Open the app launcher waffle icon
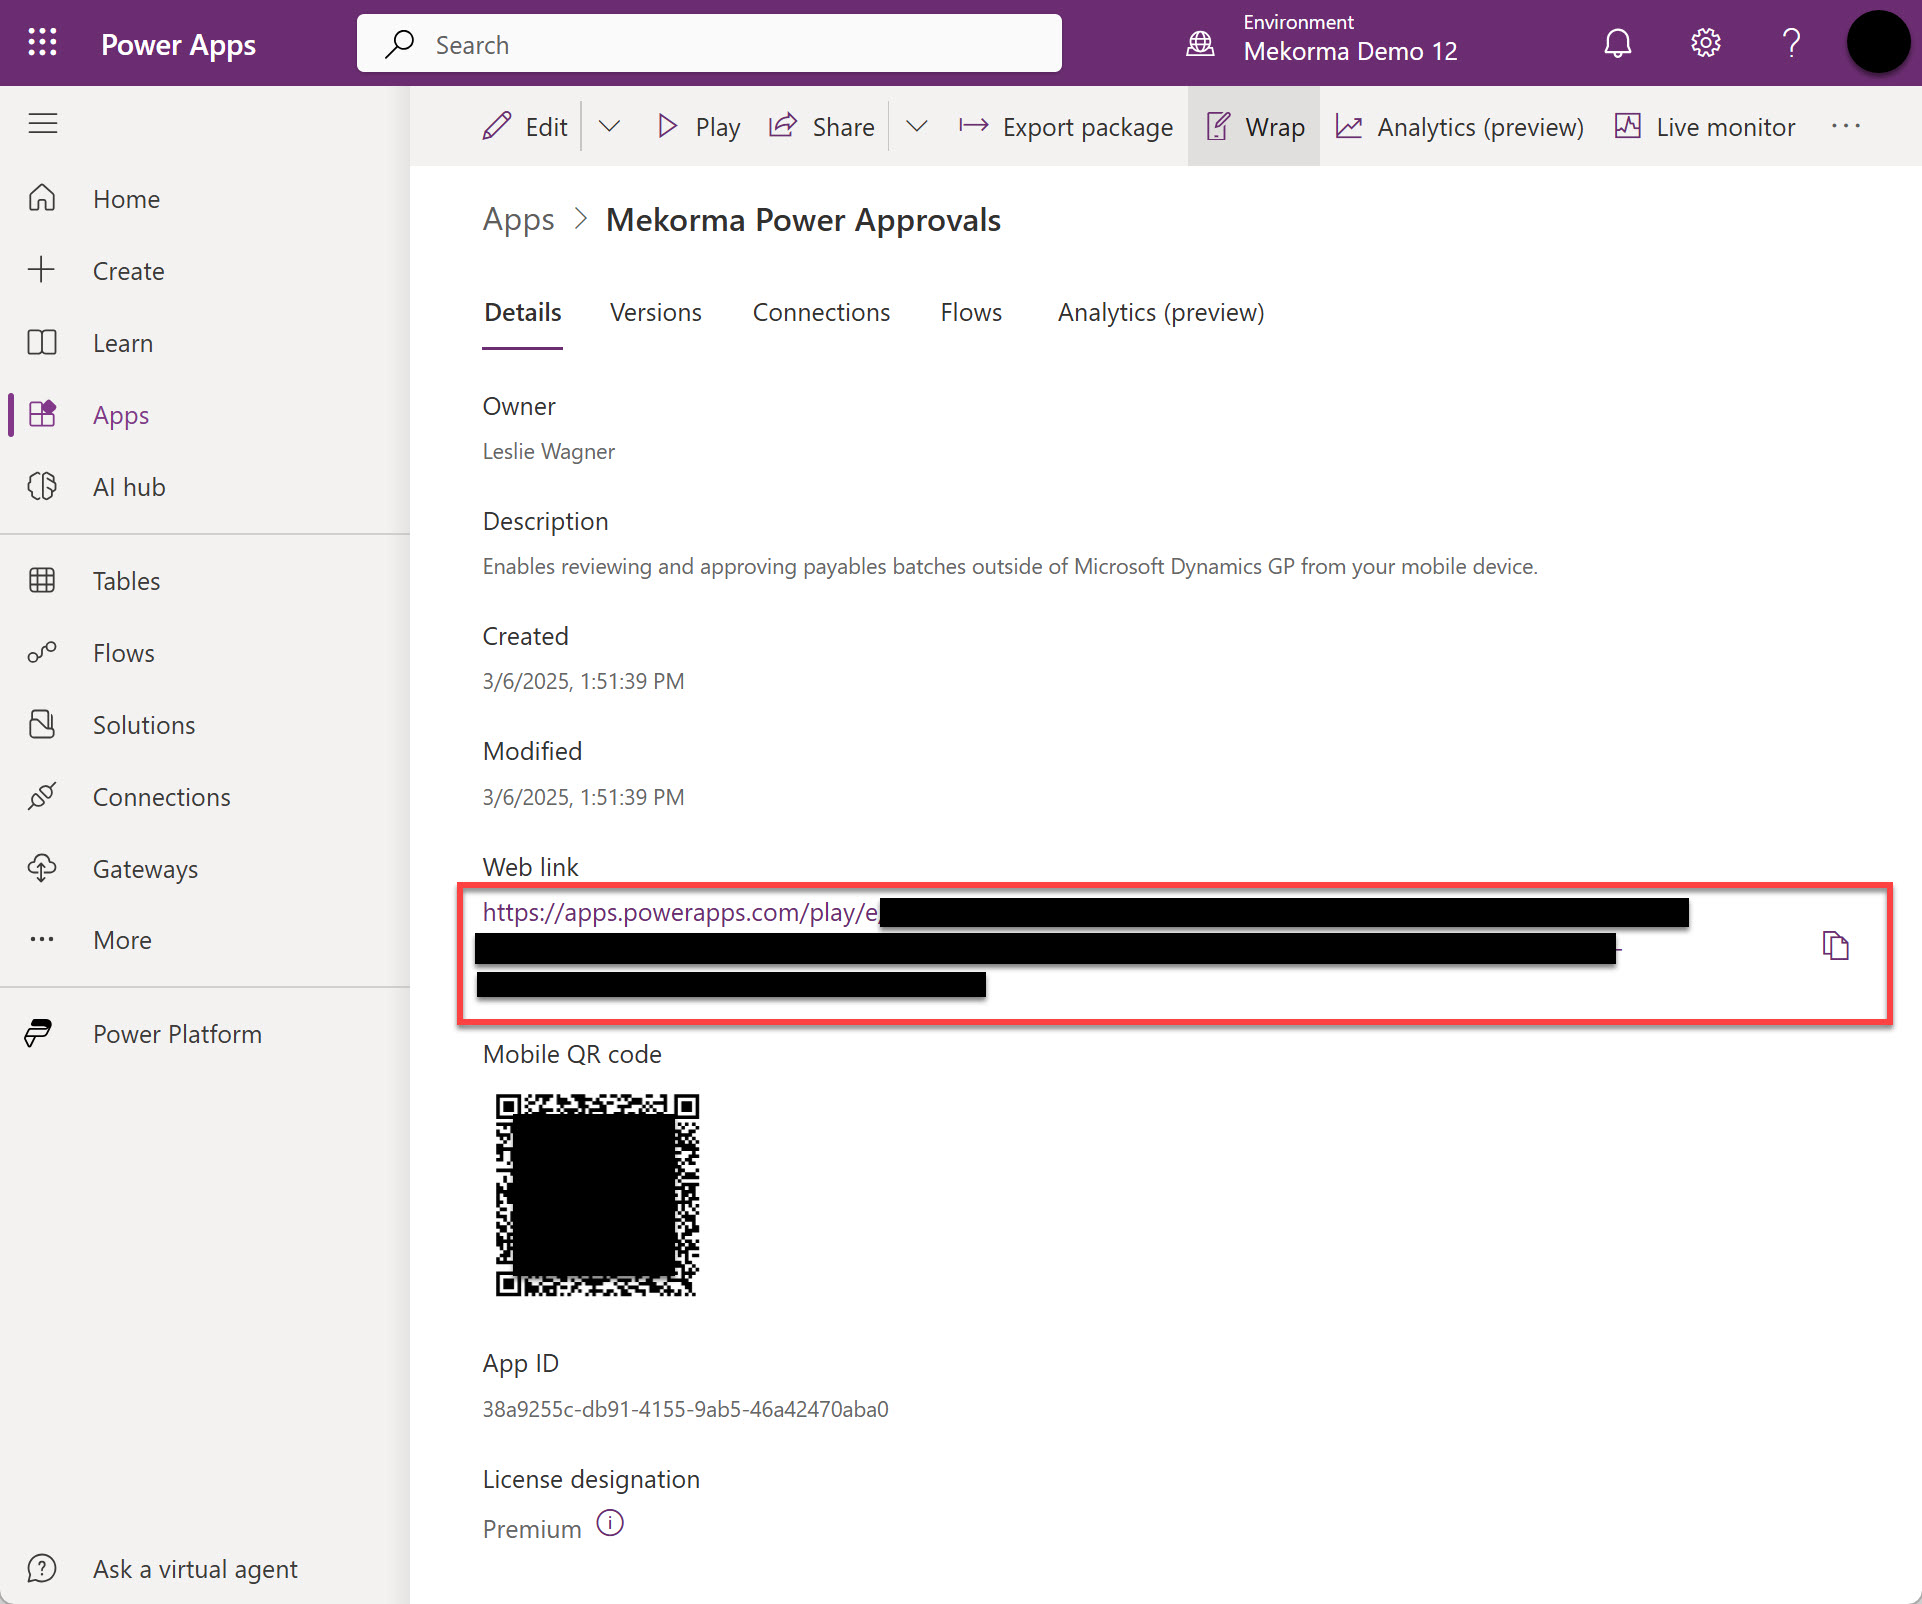 [x=42, y=43]
